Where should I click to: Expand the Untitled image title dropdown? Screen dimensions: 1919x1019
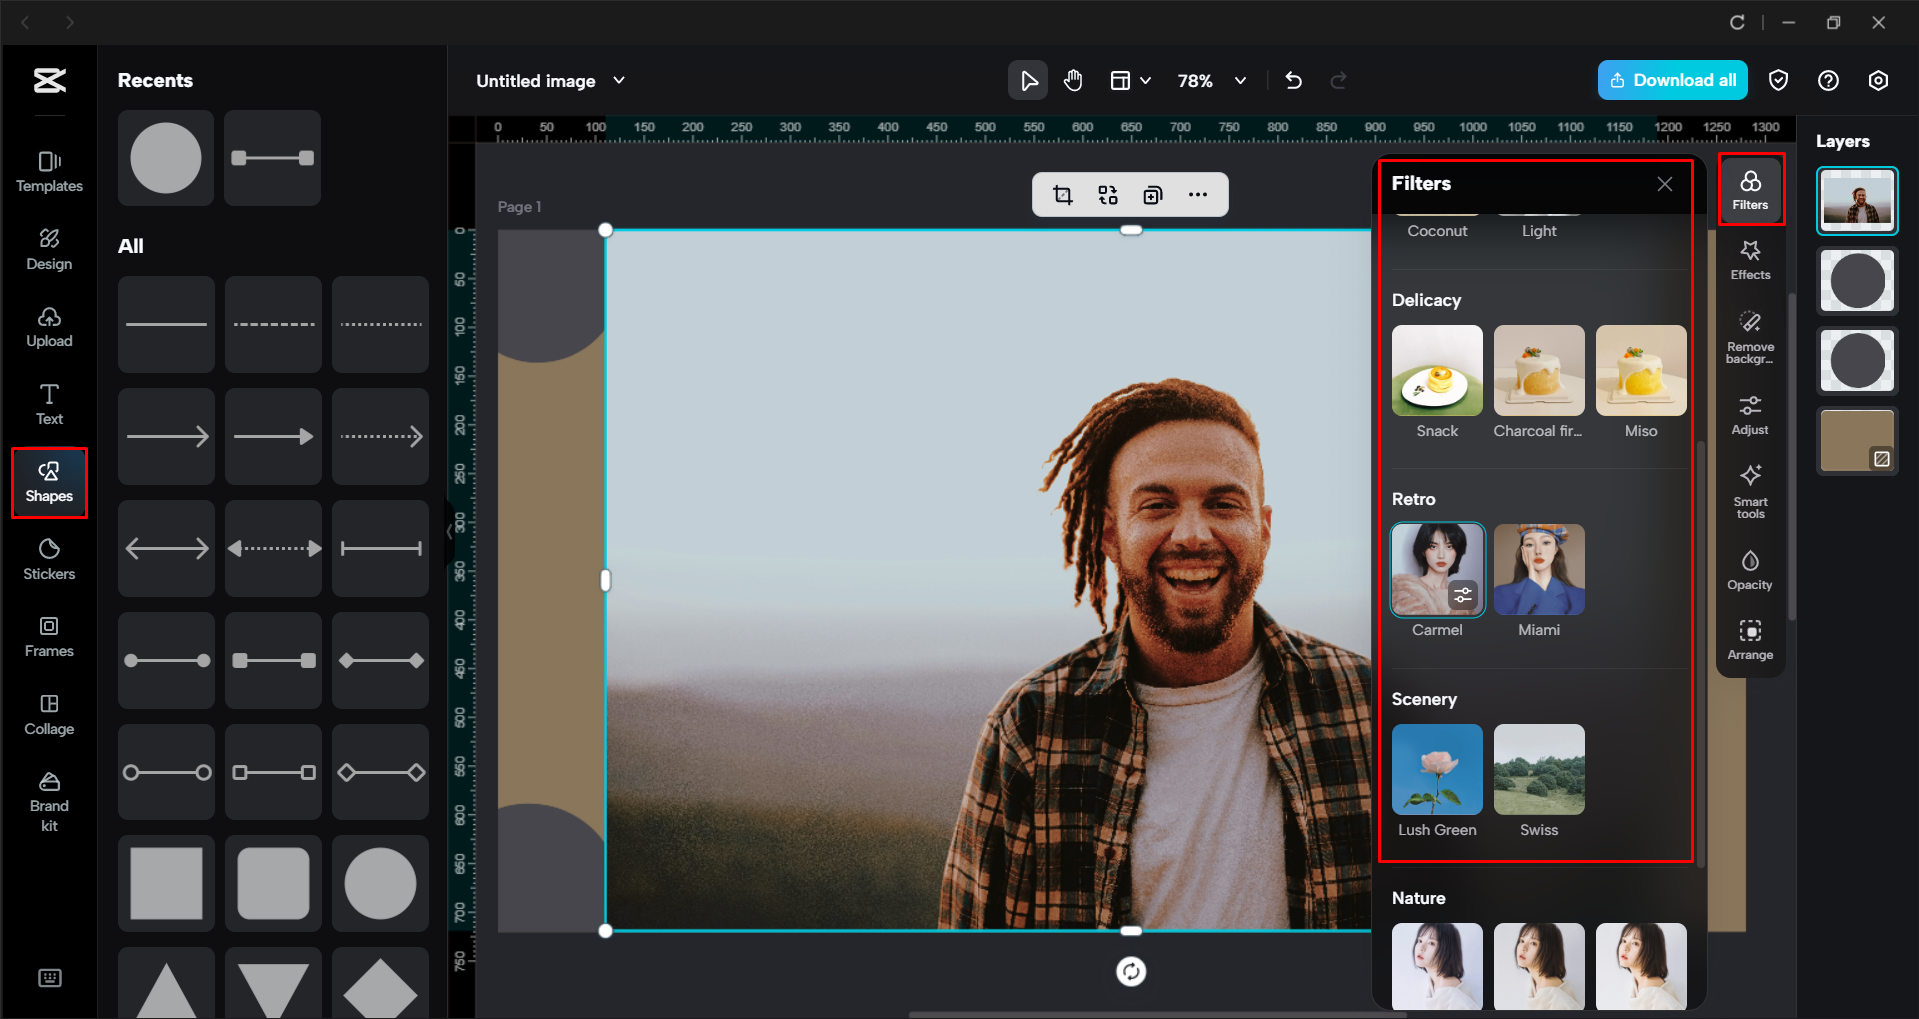pos(619,81)
